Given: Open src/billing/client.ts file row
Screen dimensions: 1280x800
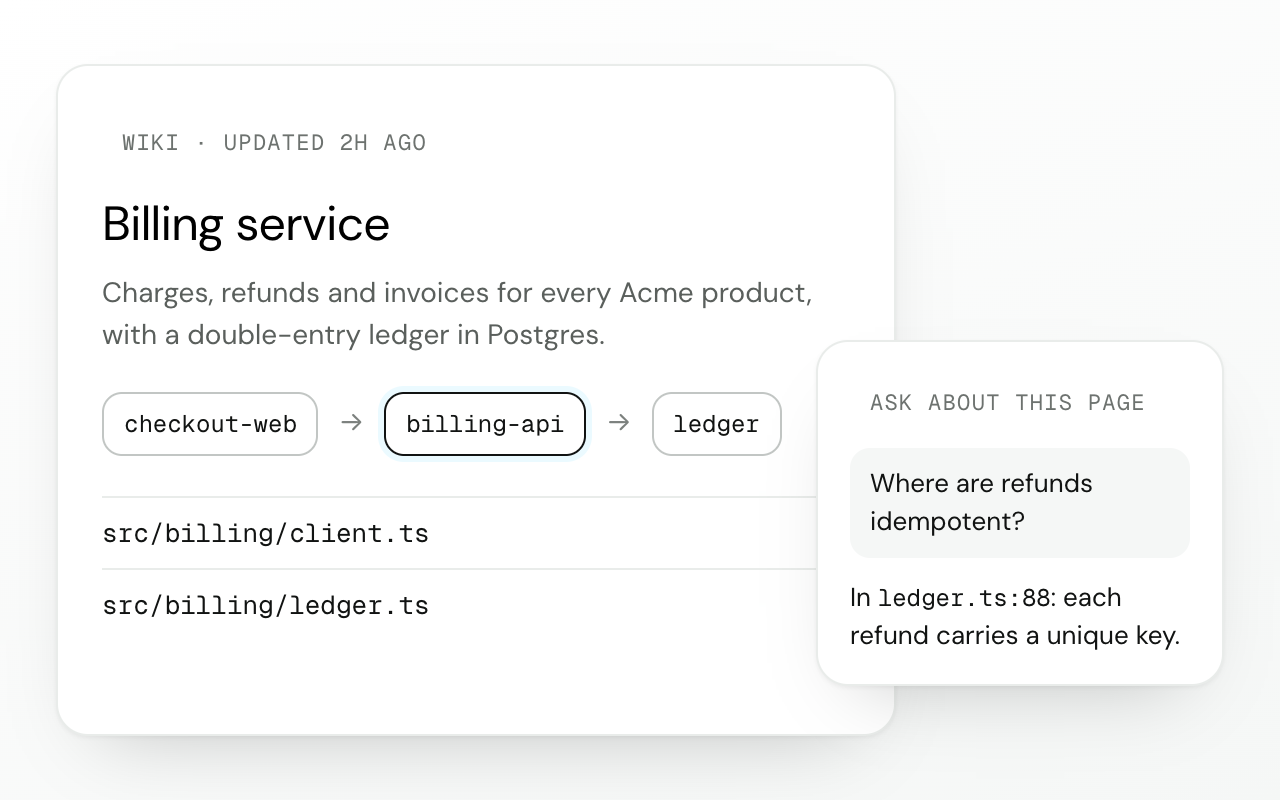Looking at the screenshot, I should pos(460,533).
